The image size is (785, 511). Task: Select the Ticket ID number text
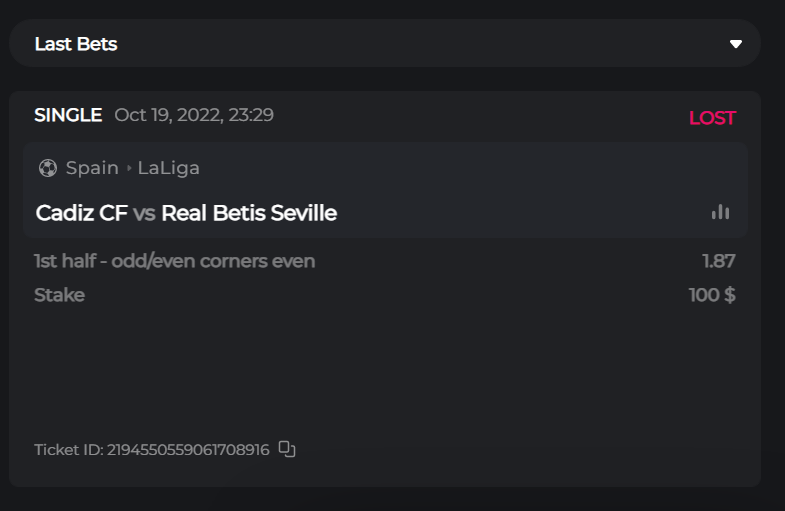[x=188, y=450]
